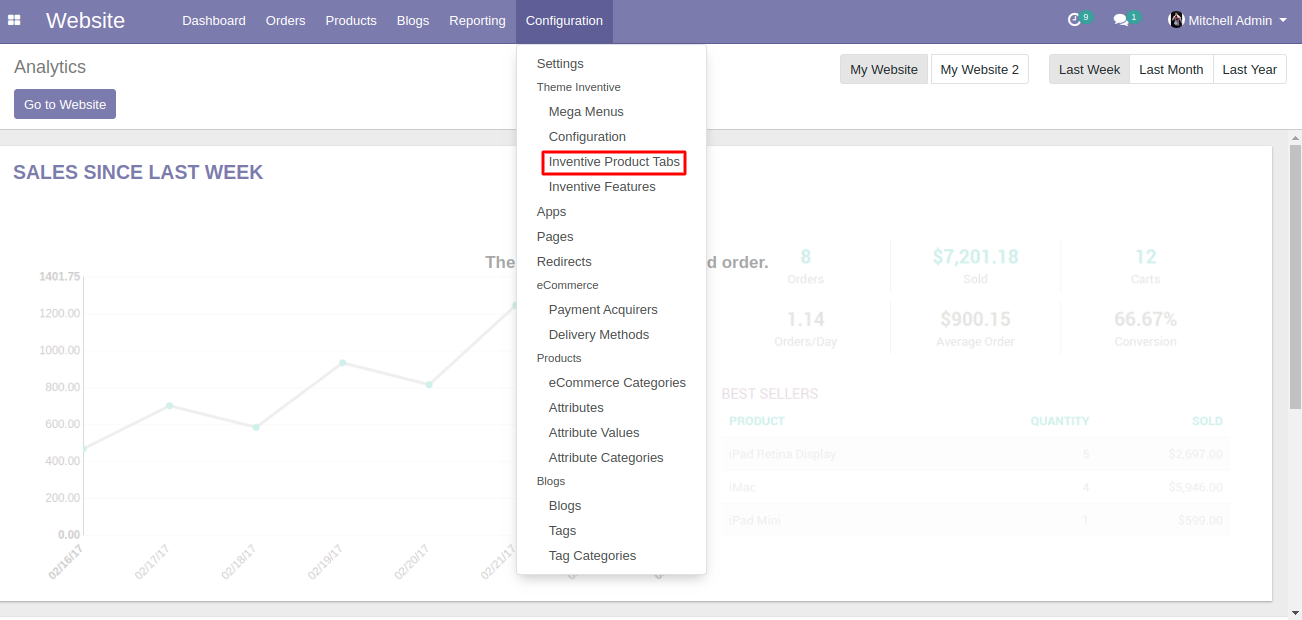
Task: Click the Analytics page title
Action: (x=50, y=67)
